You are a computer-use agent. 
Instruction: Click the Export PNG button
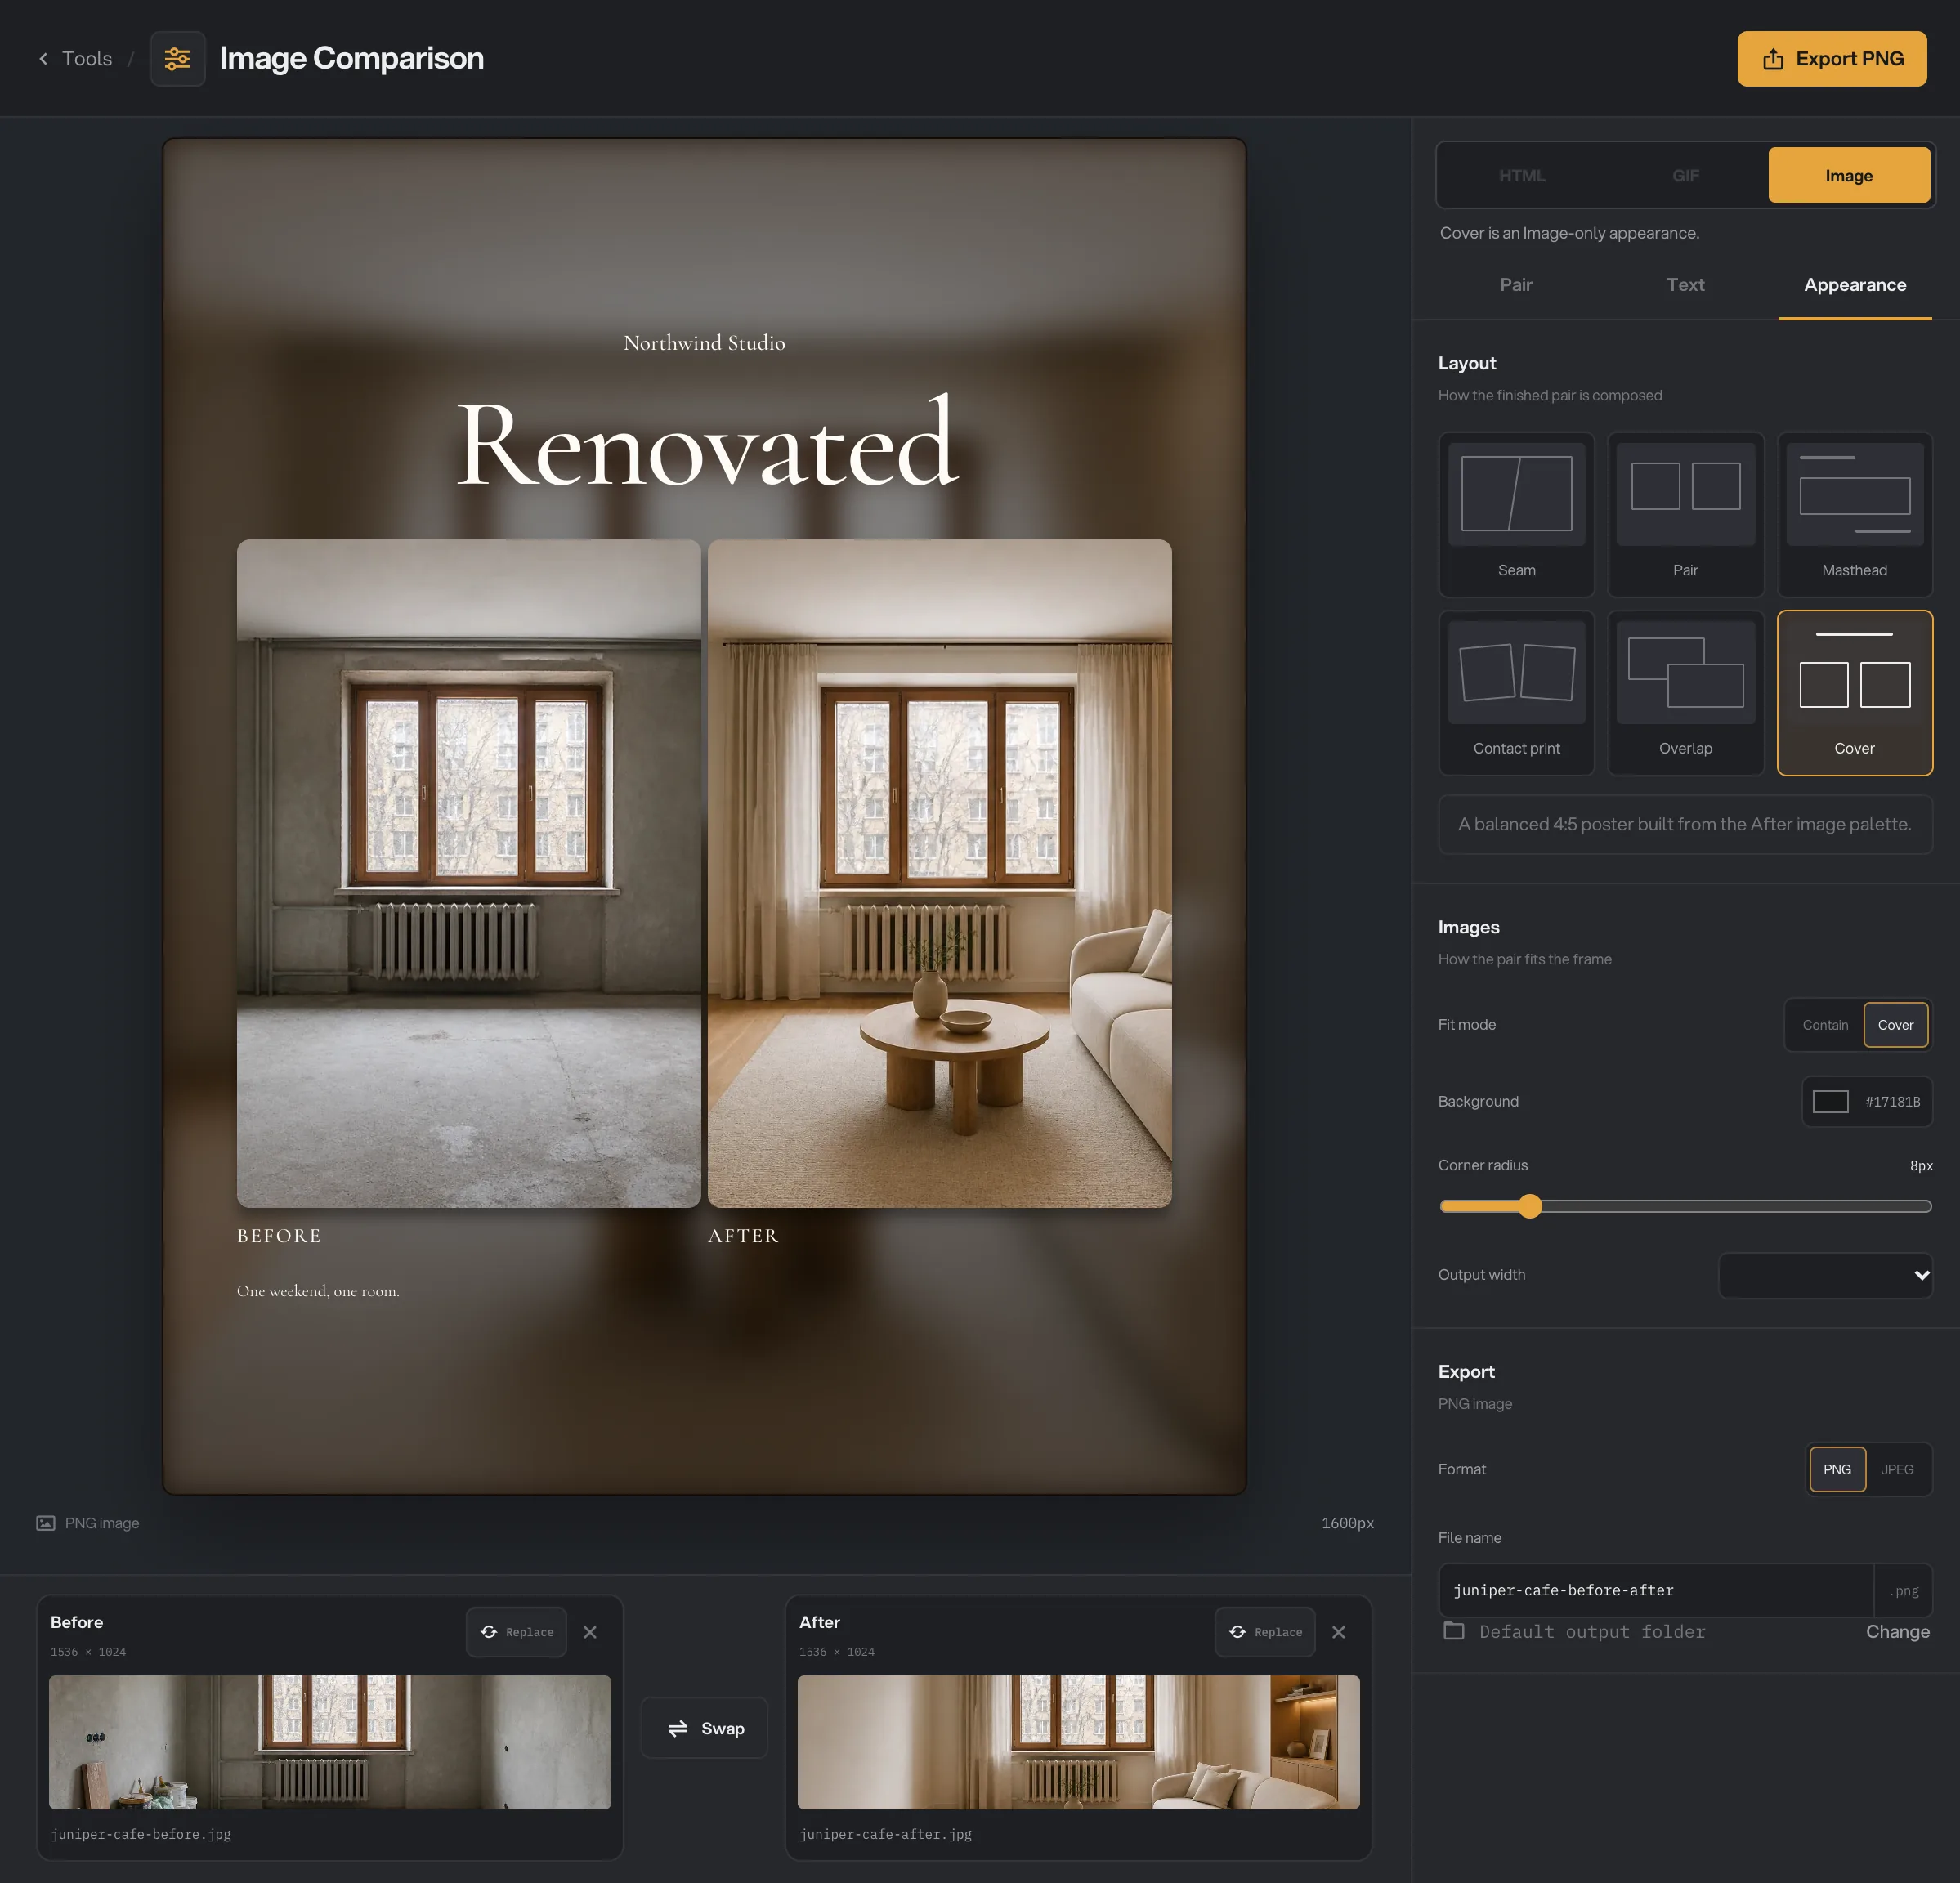pos(1831,59)
